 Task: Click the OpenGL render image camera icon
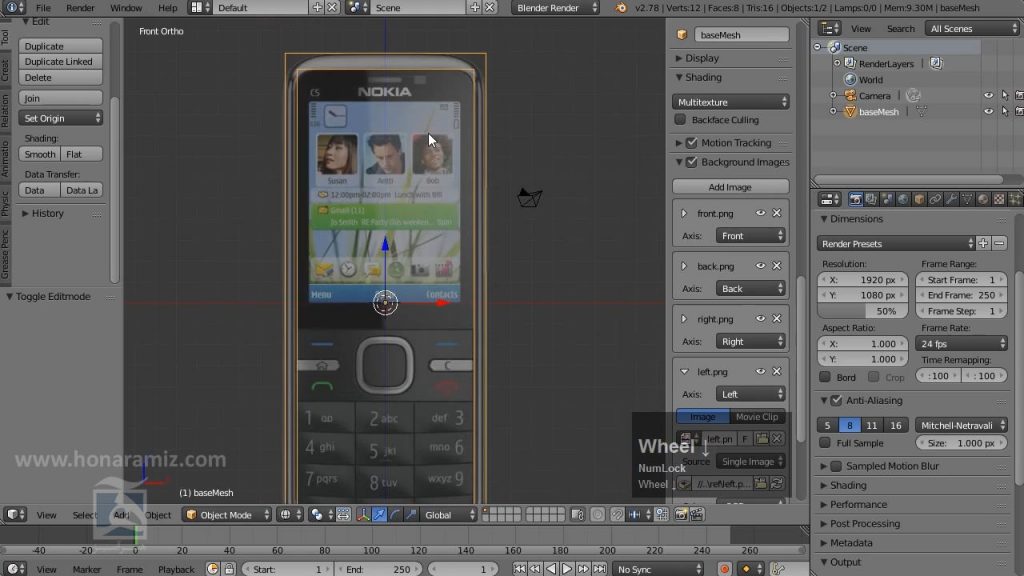click(x=680, y=515)
